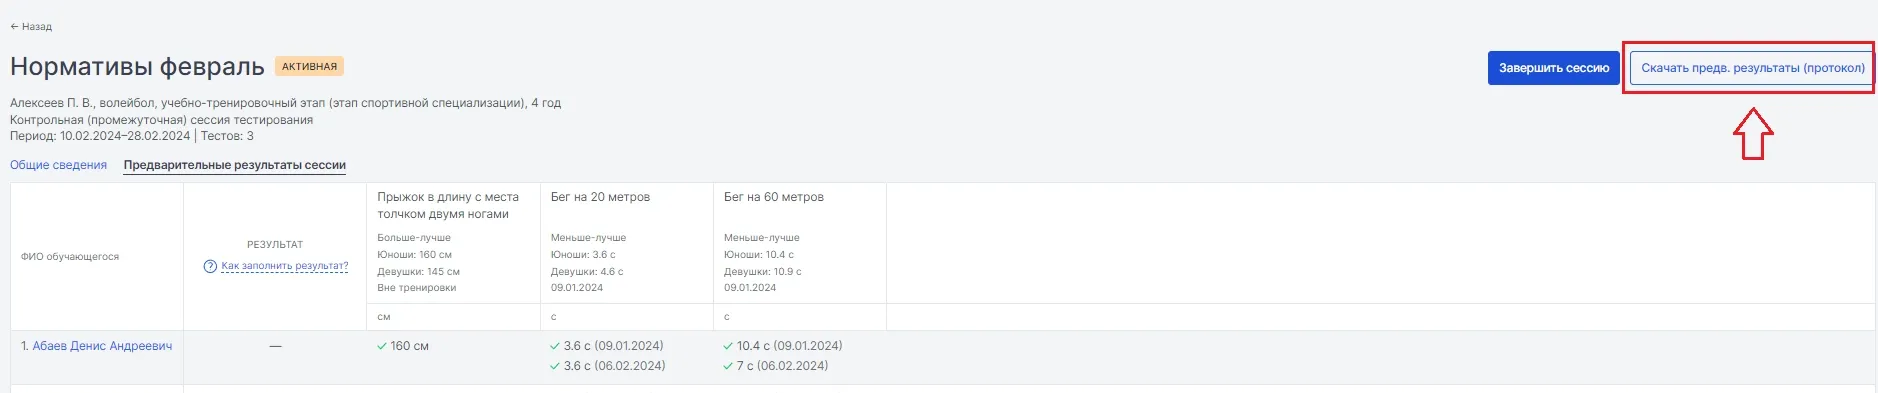Open student Абаев Денис Андреевич profile
Image resolution: width=1878 pixels, height=393 pixels.
pyautogui.click(x=102, y=346)
